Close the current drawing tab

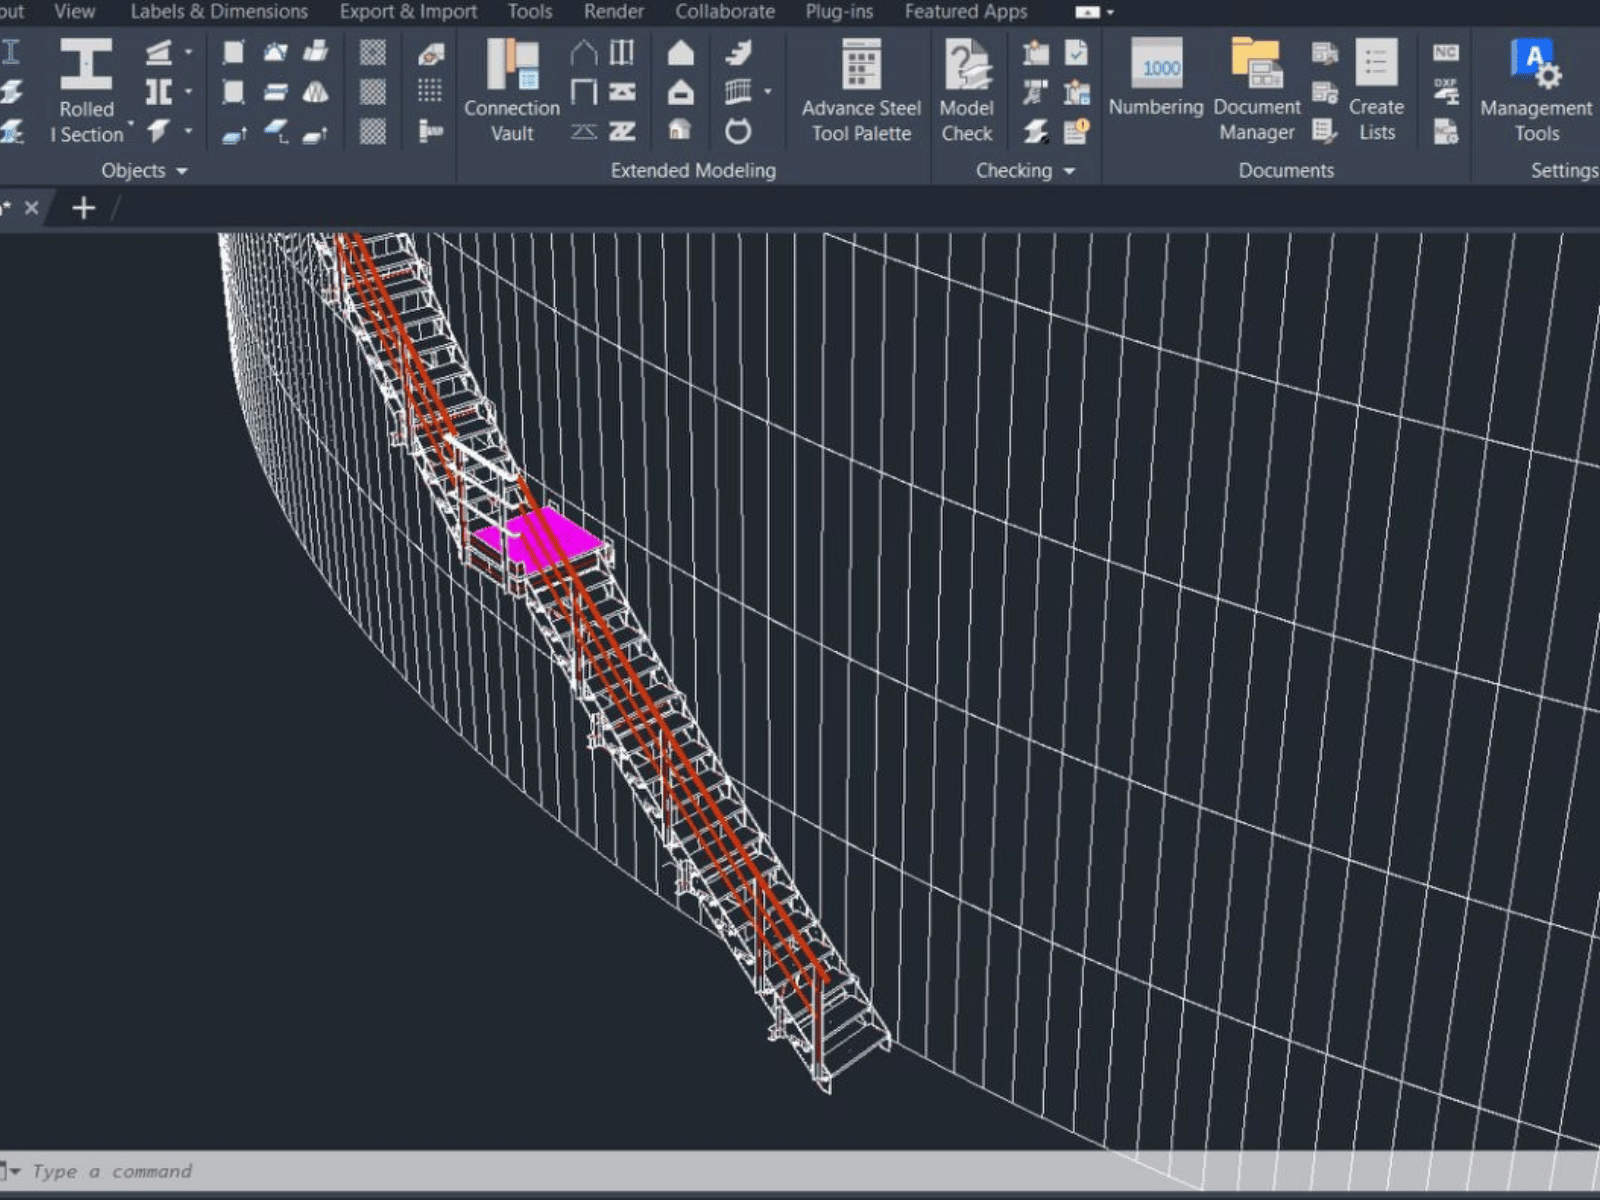pos(32,208)
